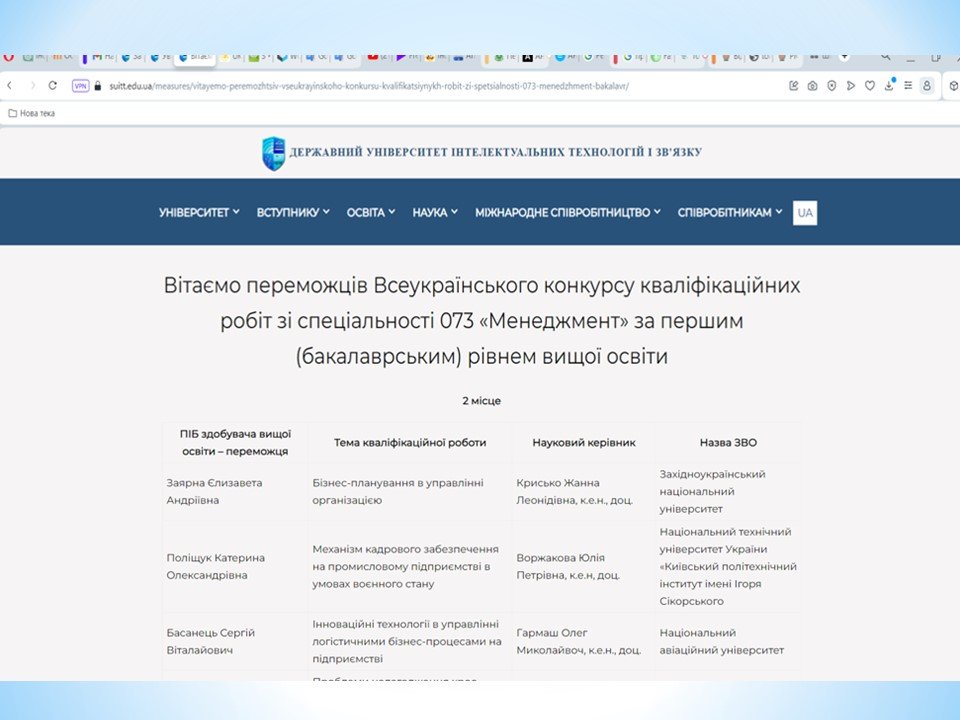
Task: Click the university shield logo
Action: (x=273, y=153)
